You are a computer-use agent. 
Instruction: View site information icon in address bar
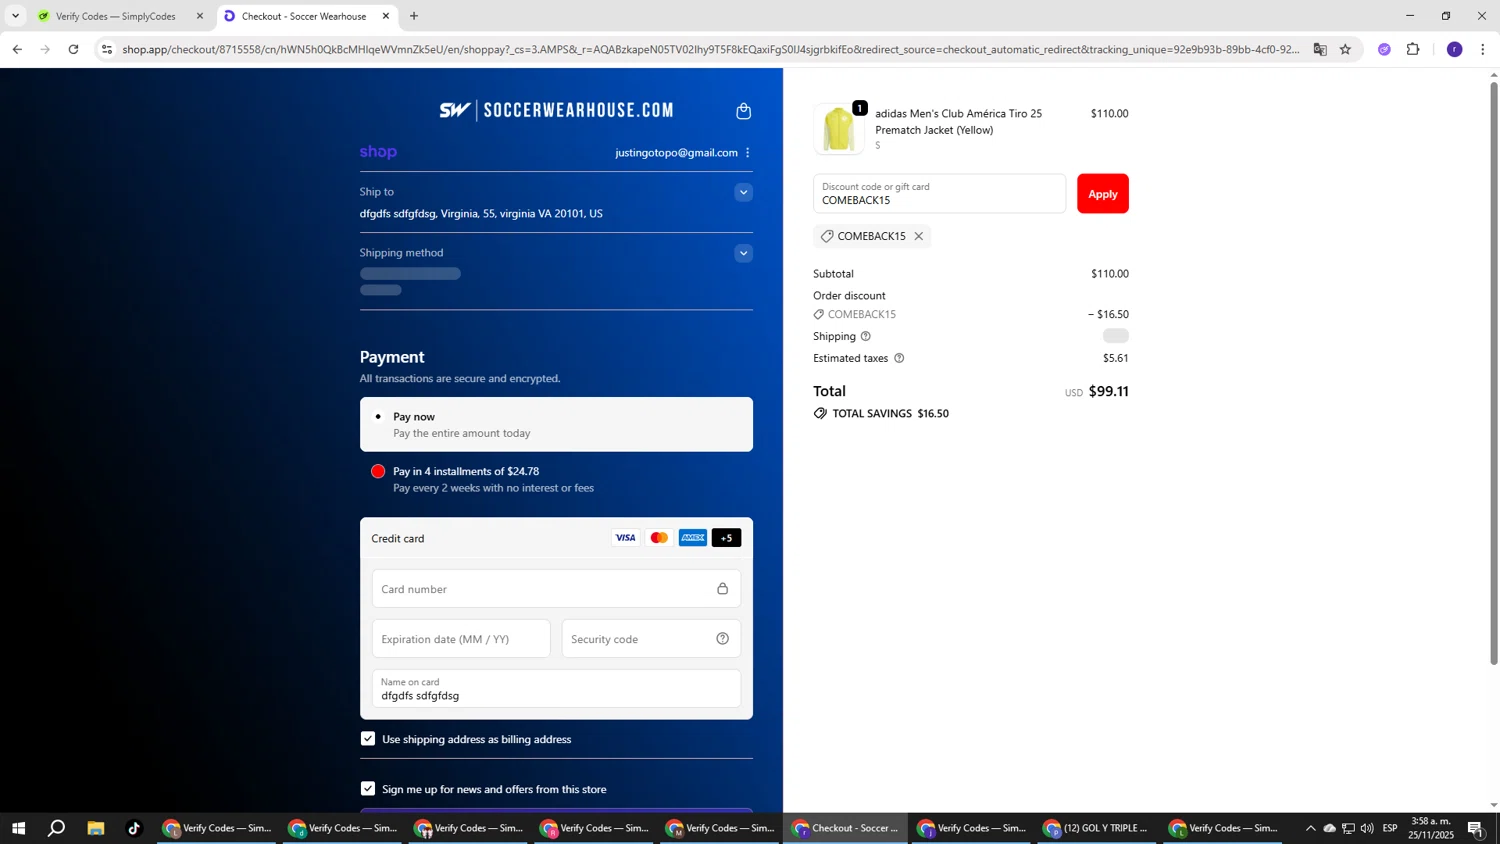click(x=107, y=49)
